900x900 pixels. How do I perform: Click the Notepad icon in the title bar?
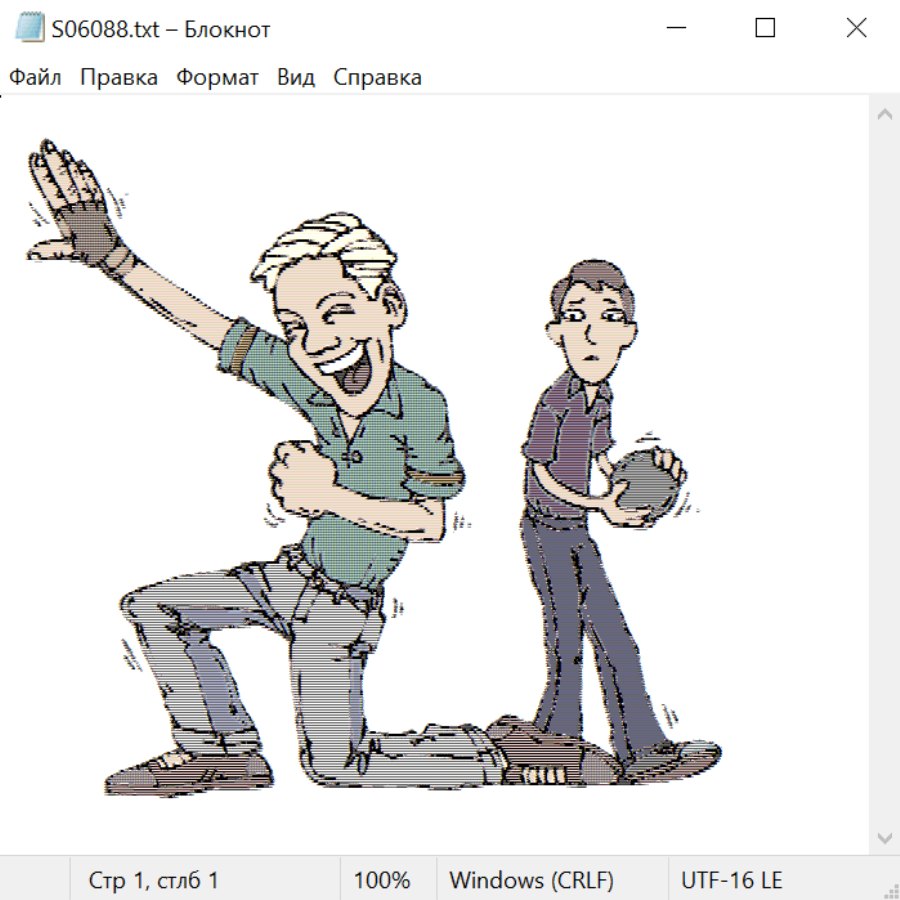(31, 29)
